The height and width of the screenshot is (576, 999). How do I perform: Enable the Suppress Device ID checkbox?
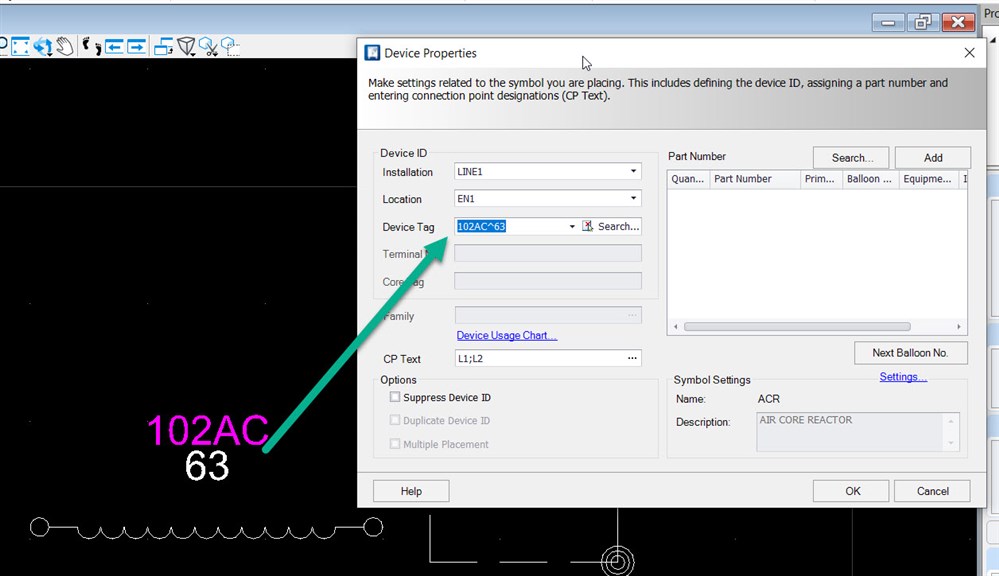(x=395, y=397)
